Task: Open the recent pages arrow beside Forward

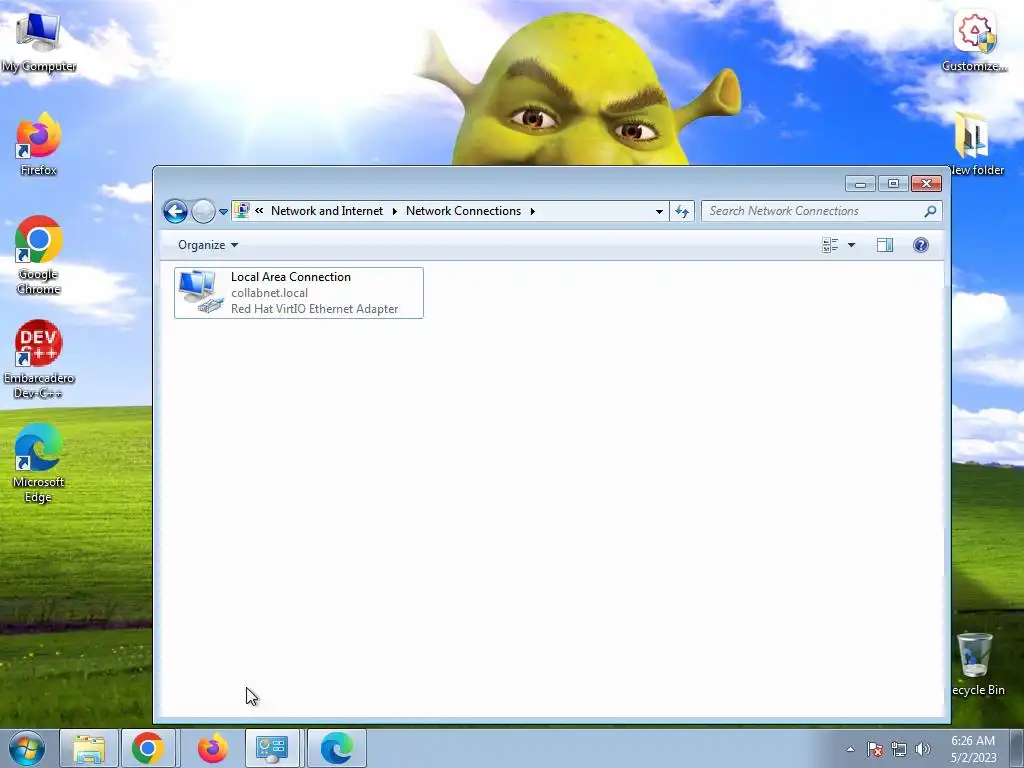Action: (223, 212)
